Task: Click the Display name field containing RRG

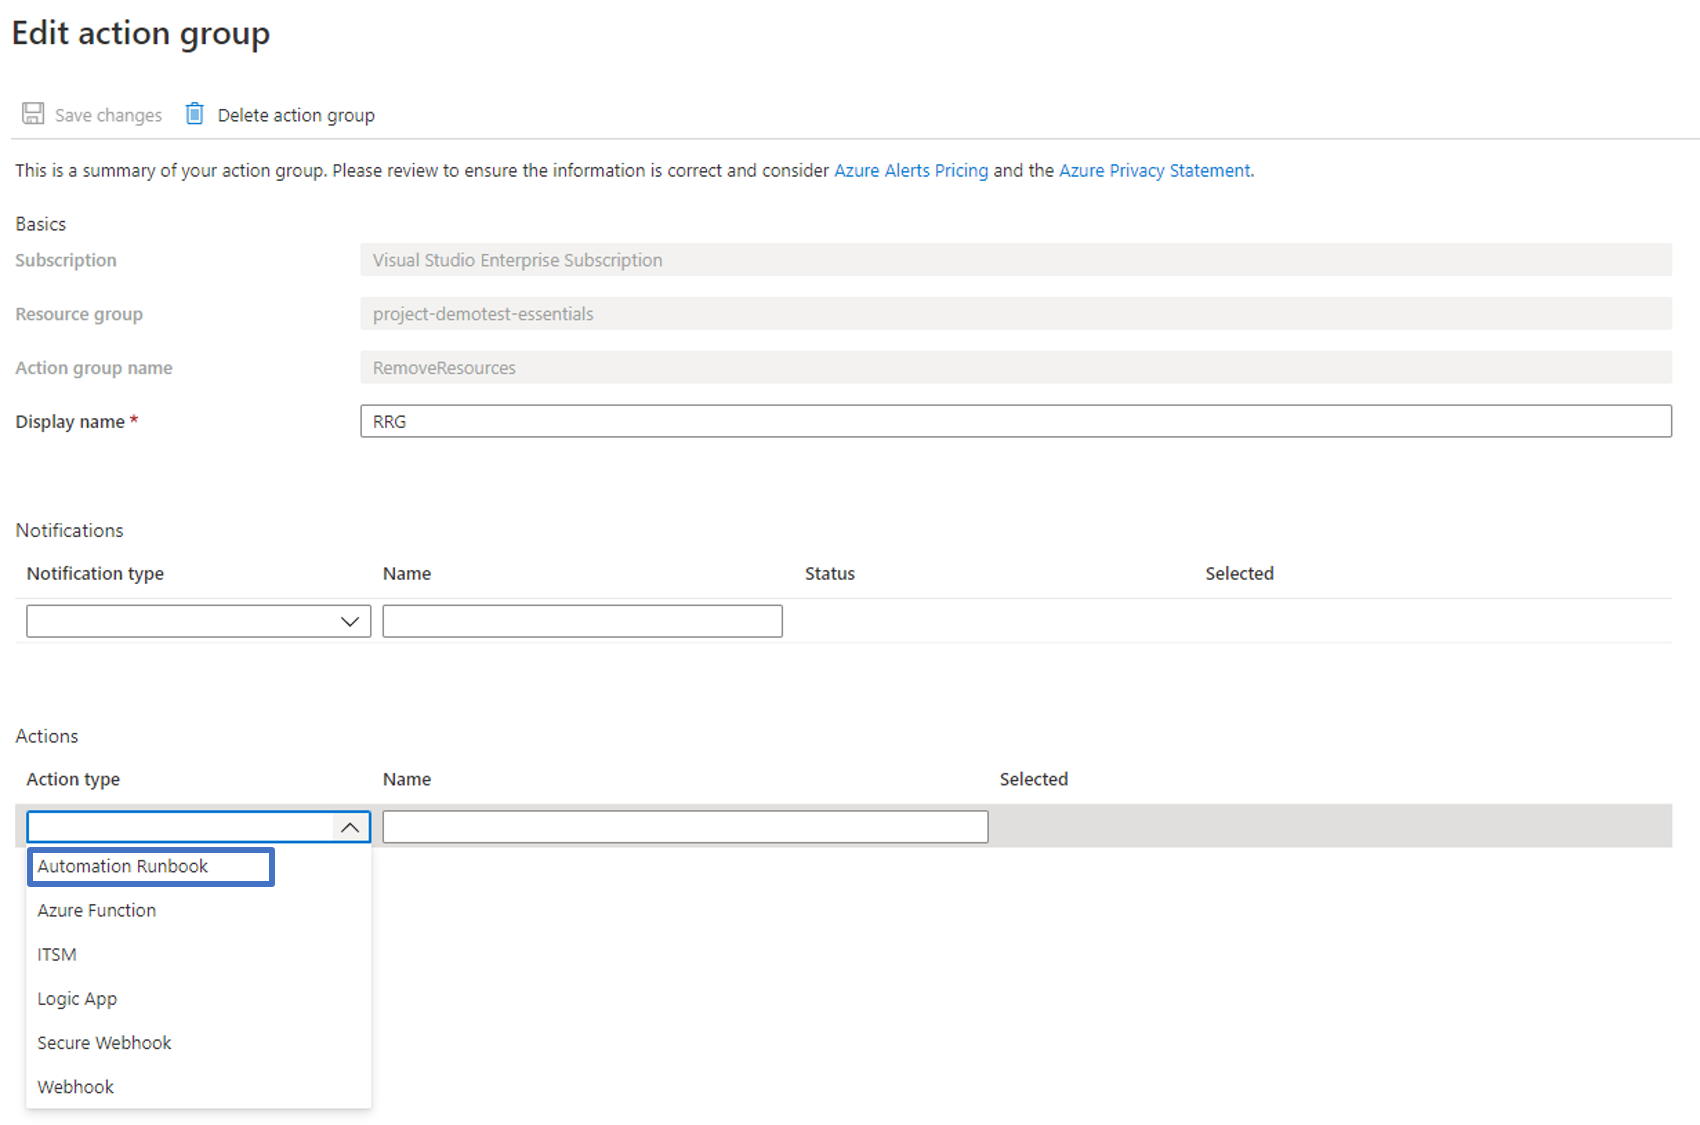Action: pos(1016,421)
